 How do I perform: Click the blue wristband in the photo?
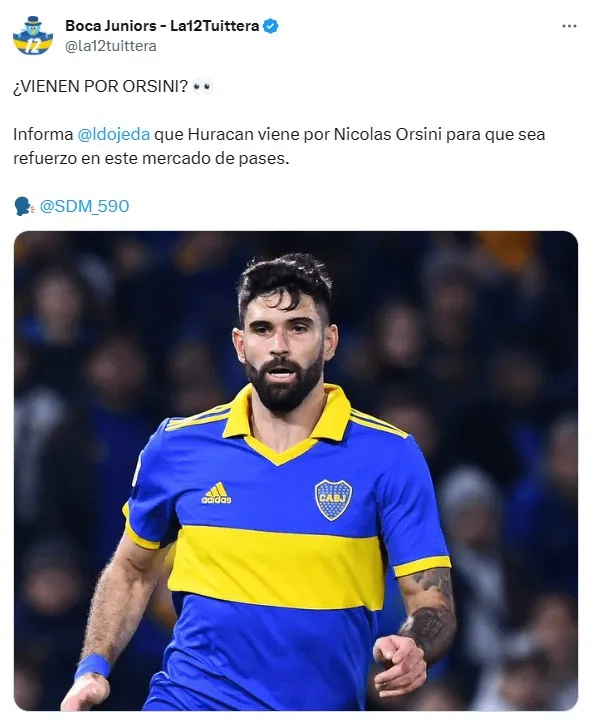click(x=92, y=666)
